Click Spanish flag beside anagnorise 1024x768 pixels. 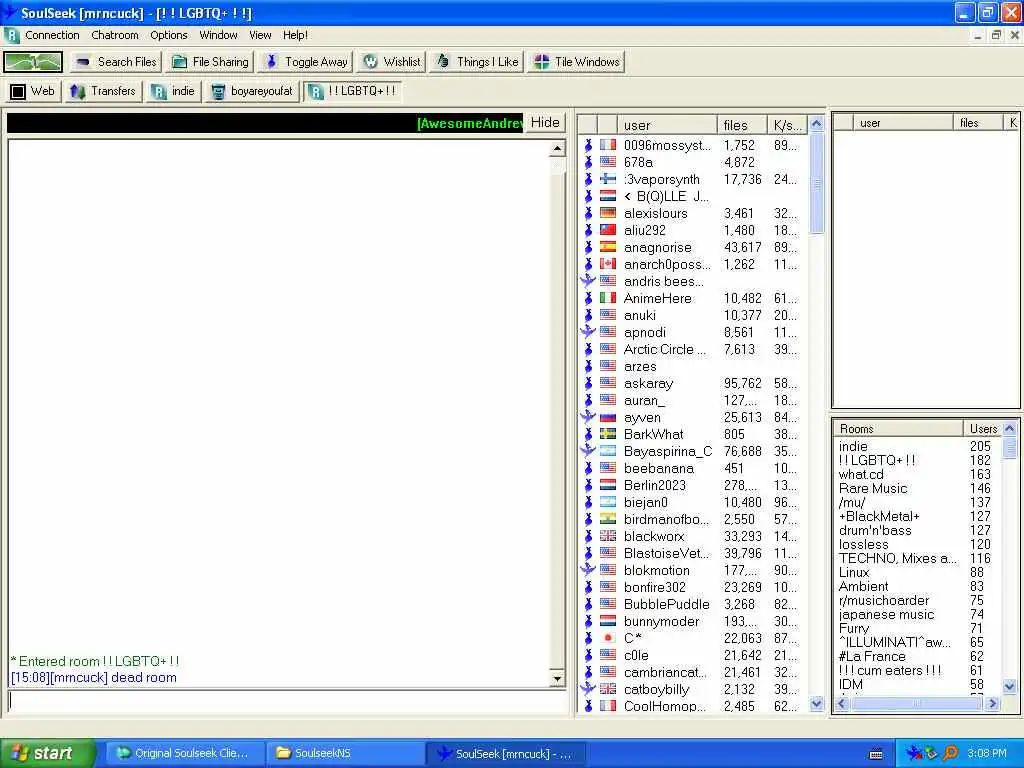608,247
